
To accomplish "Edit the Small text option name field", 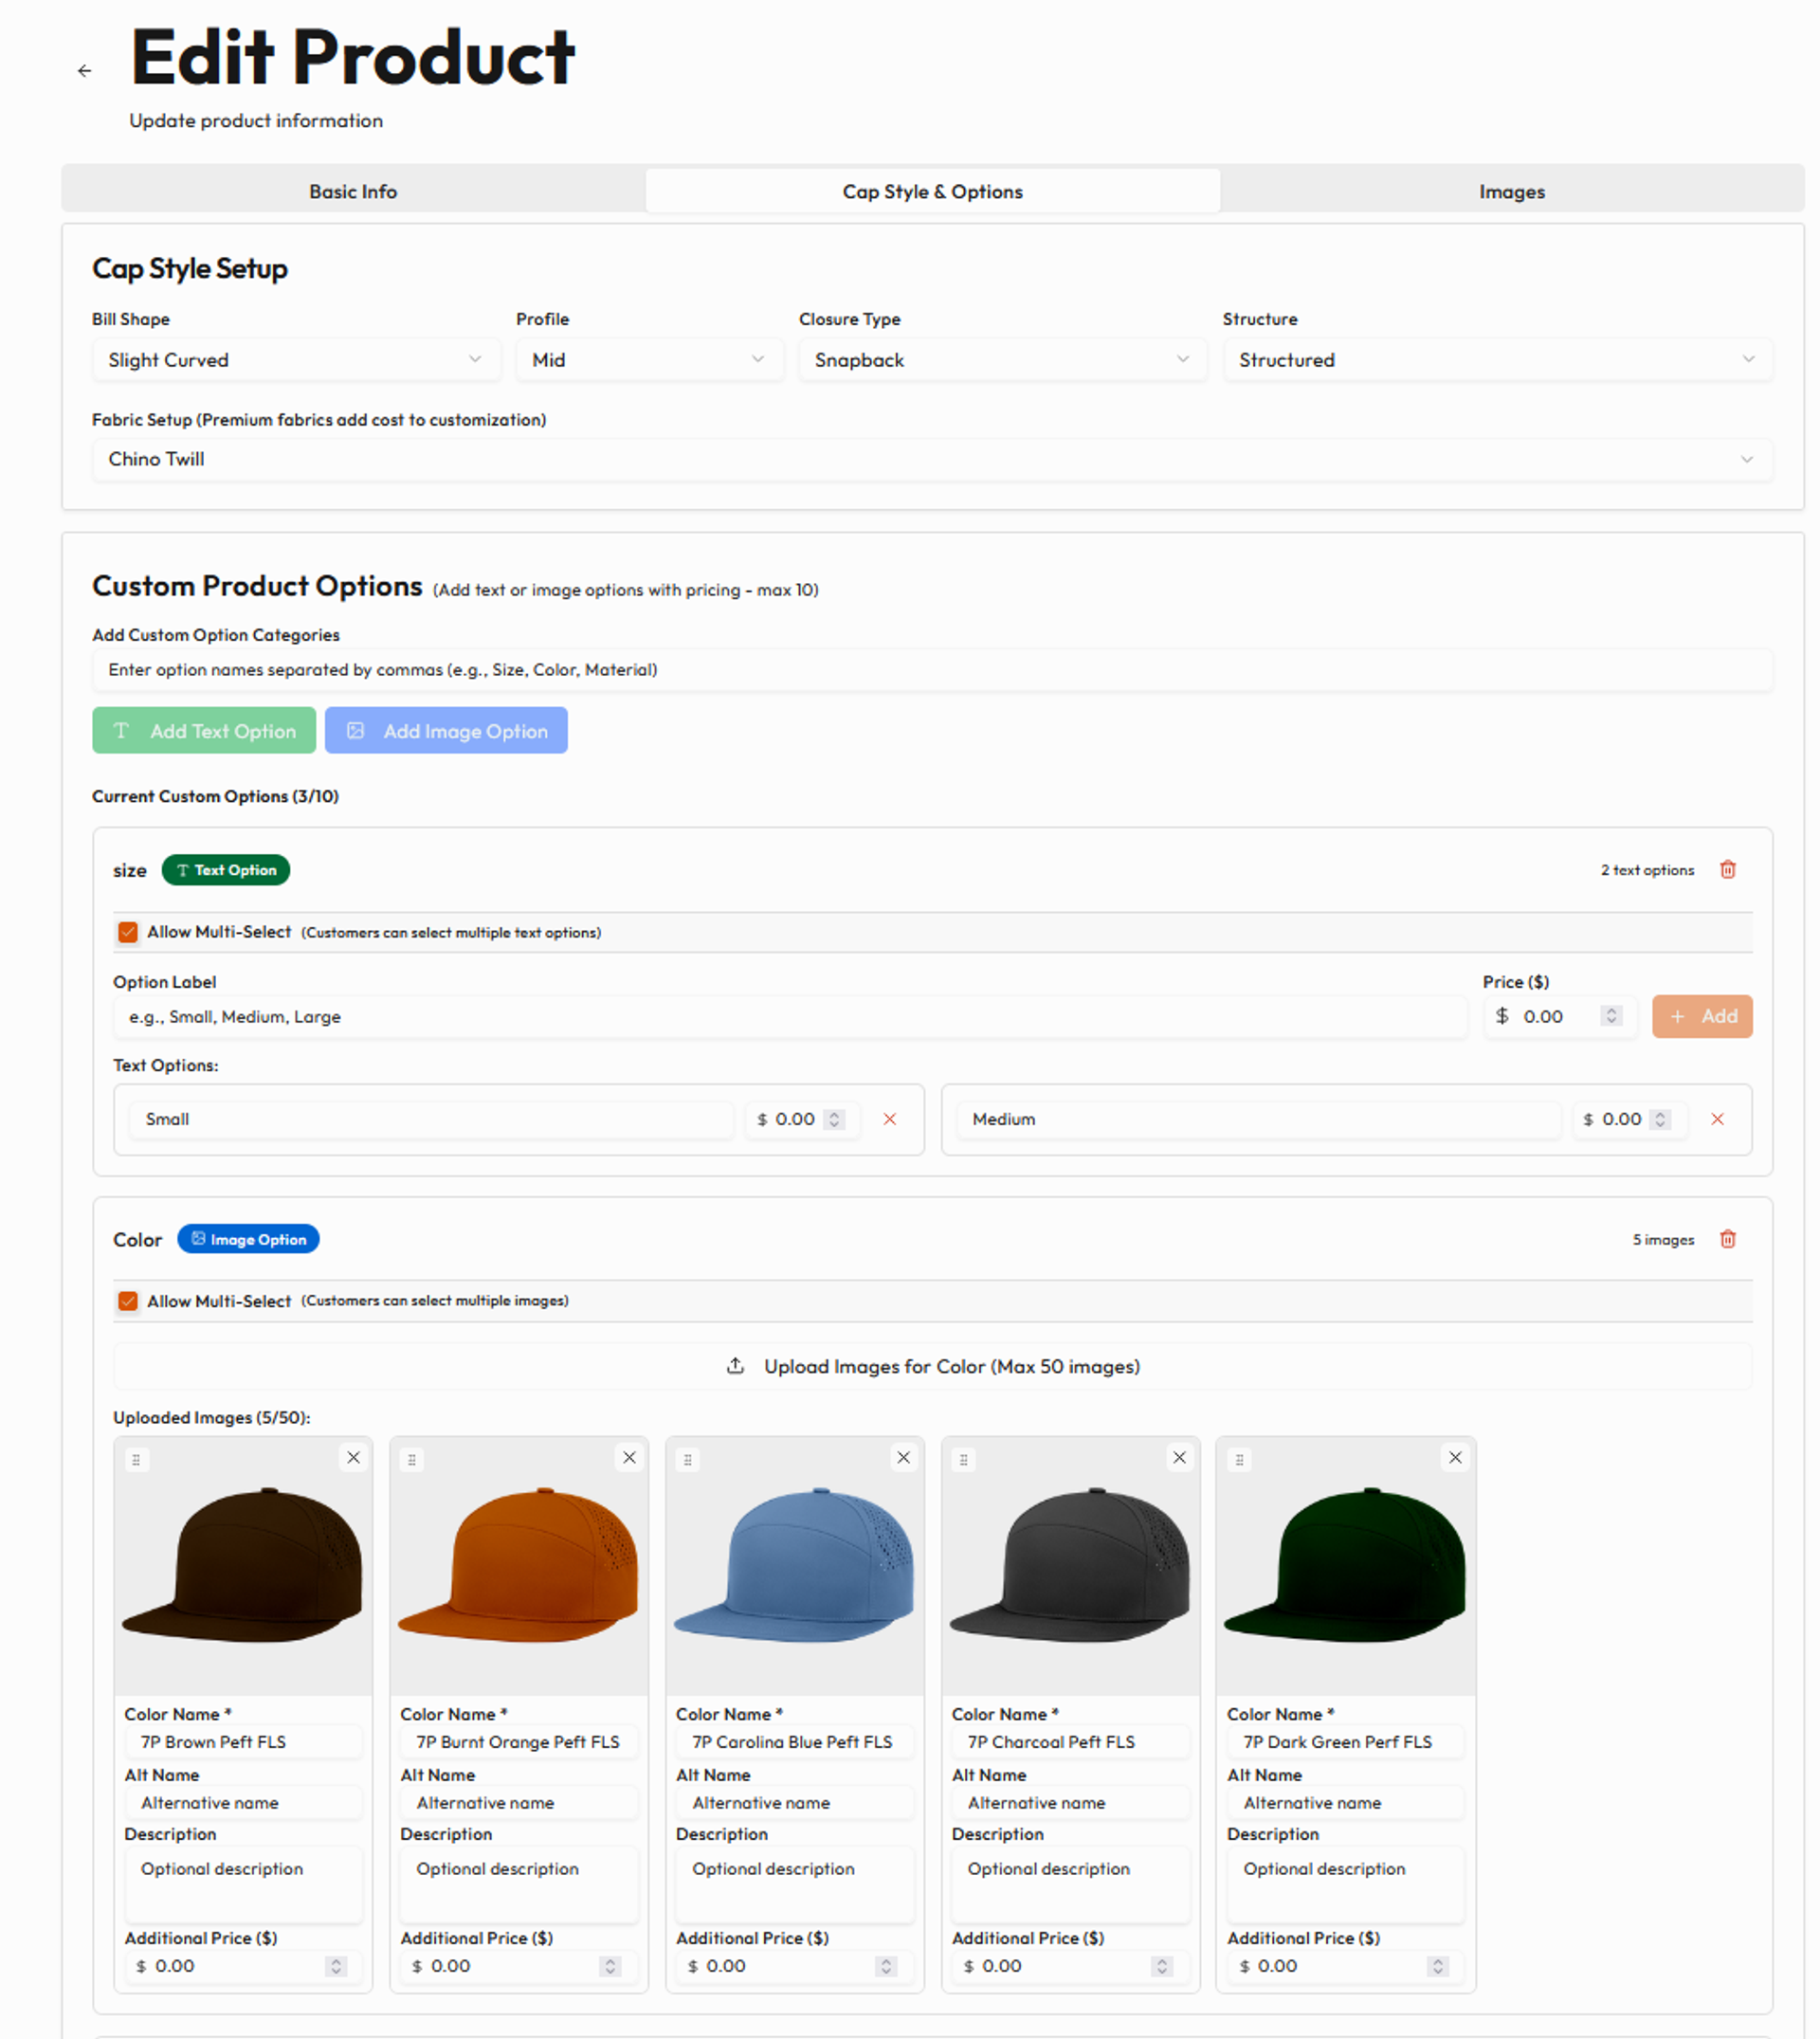I will 431,1119.
